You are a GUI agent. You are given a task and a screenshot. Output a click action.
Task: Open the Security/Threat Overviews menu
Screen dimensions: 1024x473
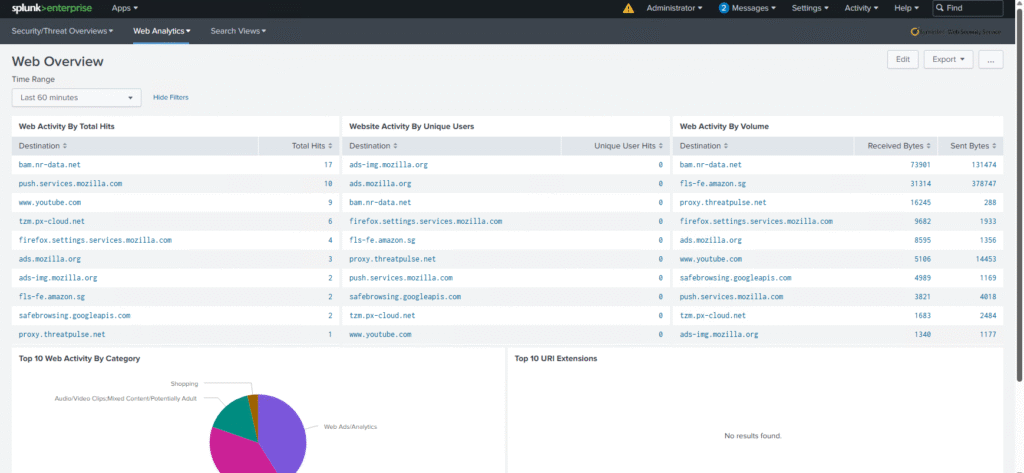pos(62,31)
